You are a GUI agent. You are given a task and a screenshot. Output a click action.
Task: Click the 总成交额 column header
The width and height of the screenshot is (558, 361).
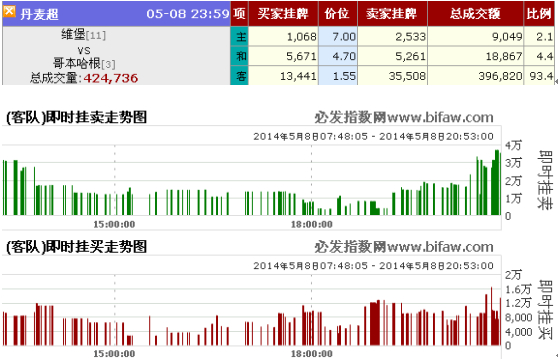[x=475, y=14]
